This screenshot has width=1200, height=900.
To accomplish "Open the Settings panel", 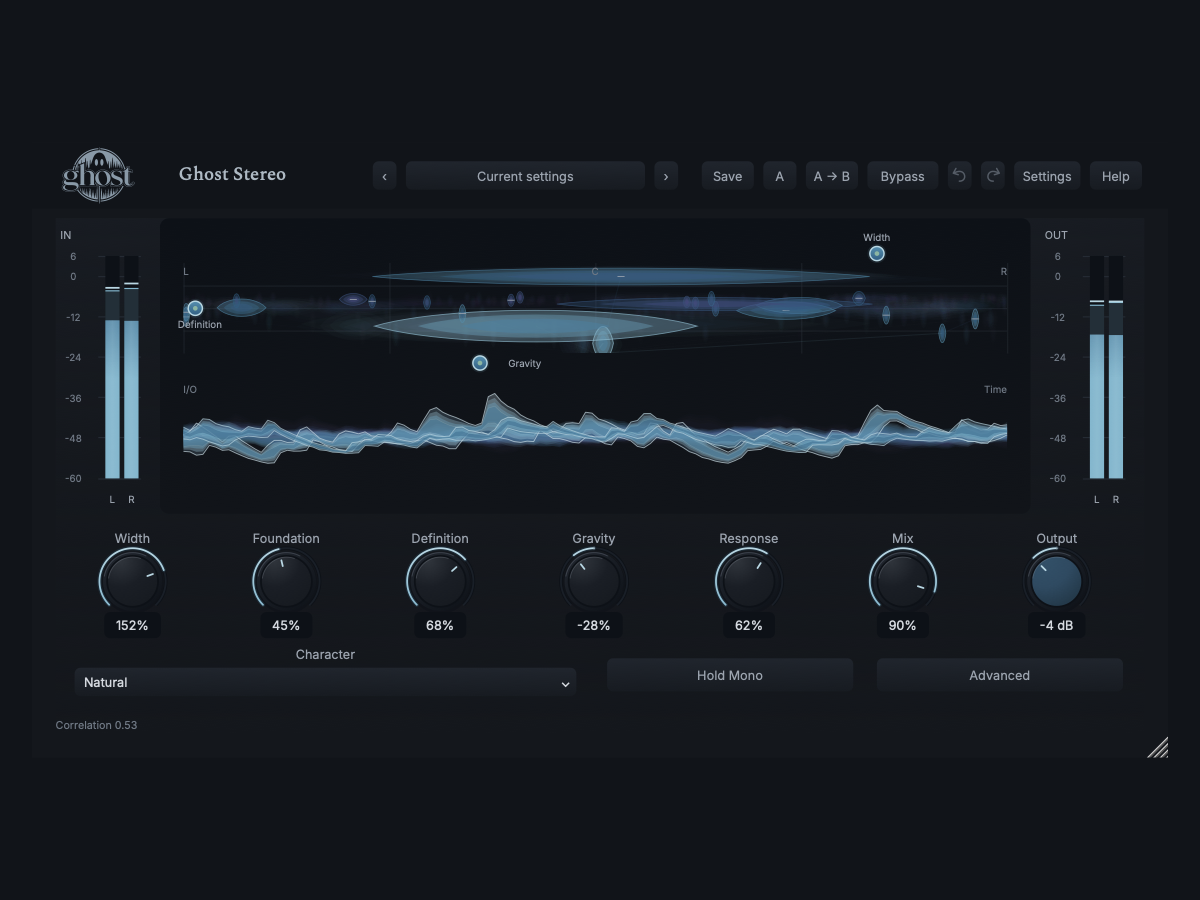I will tap(1047, 176).
